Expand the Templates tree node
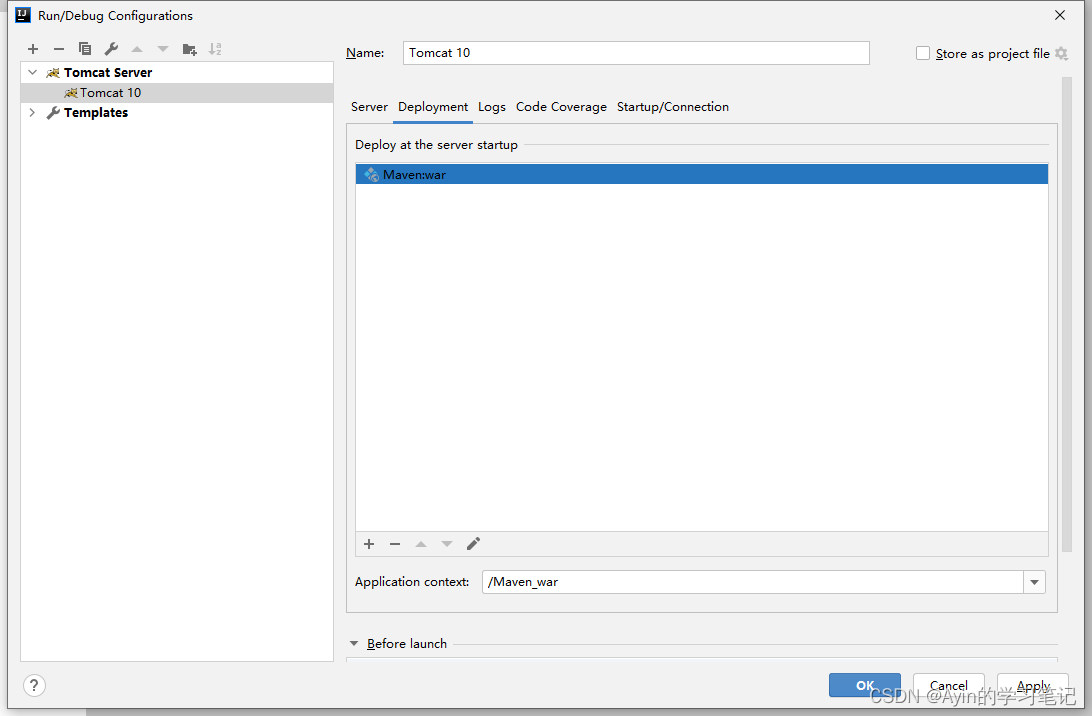This screenshot has height=716, width=1092. point(33,112)
